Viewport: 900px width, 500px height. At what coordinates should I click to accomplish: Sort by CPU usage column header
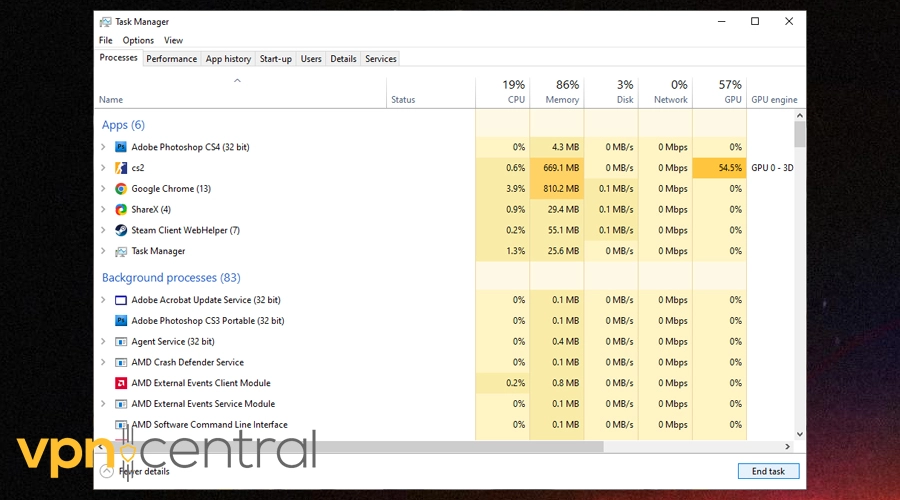503,92
